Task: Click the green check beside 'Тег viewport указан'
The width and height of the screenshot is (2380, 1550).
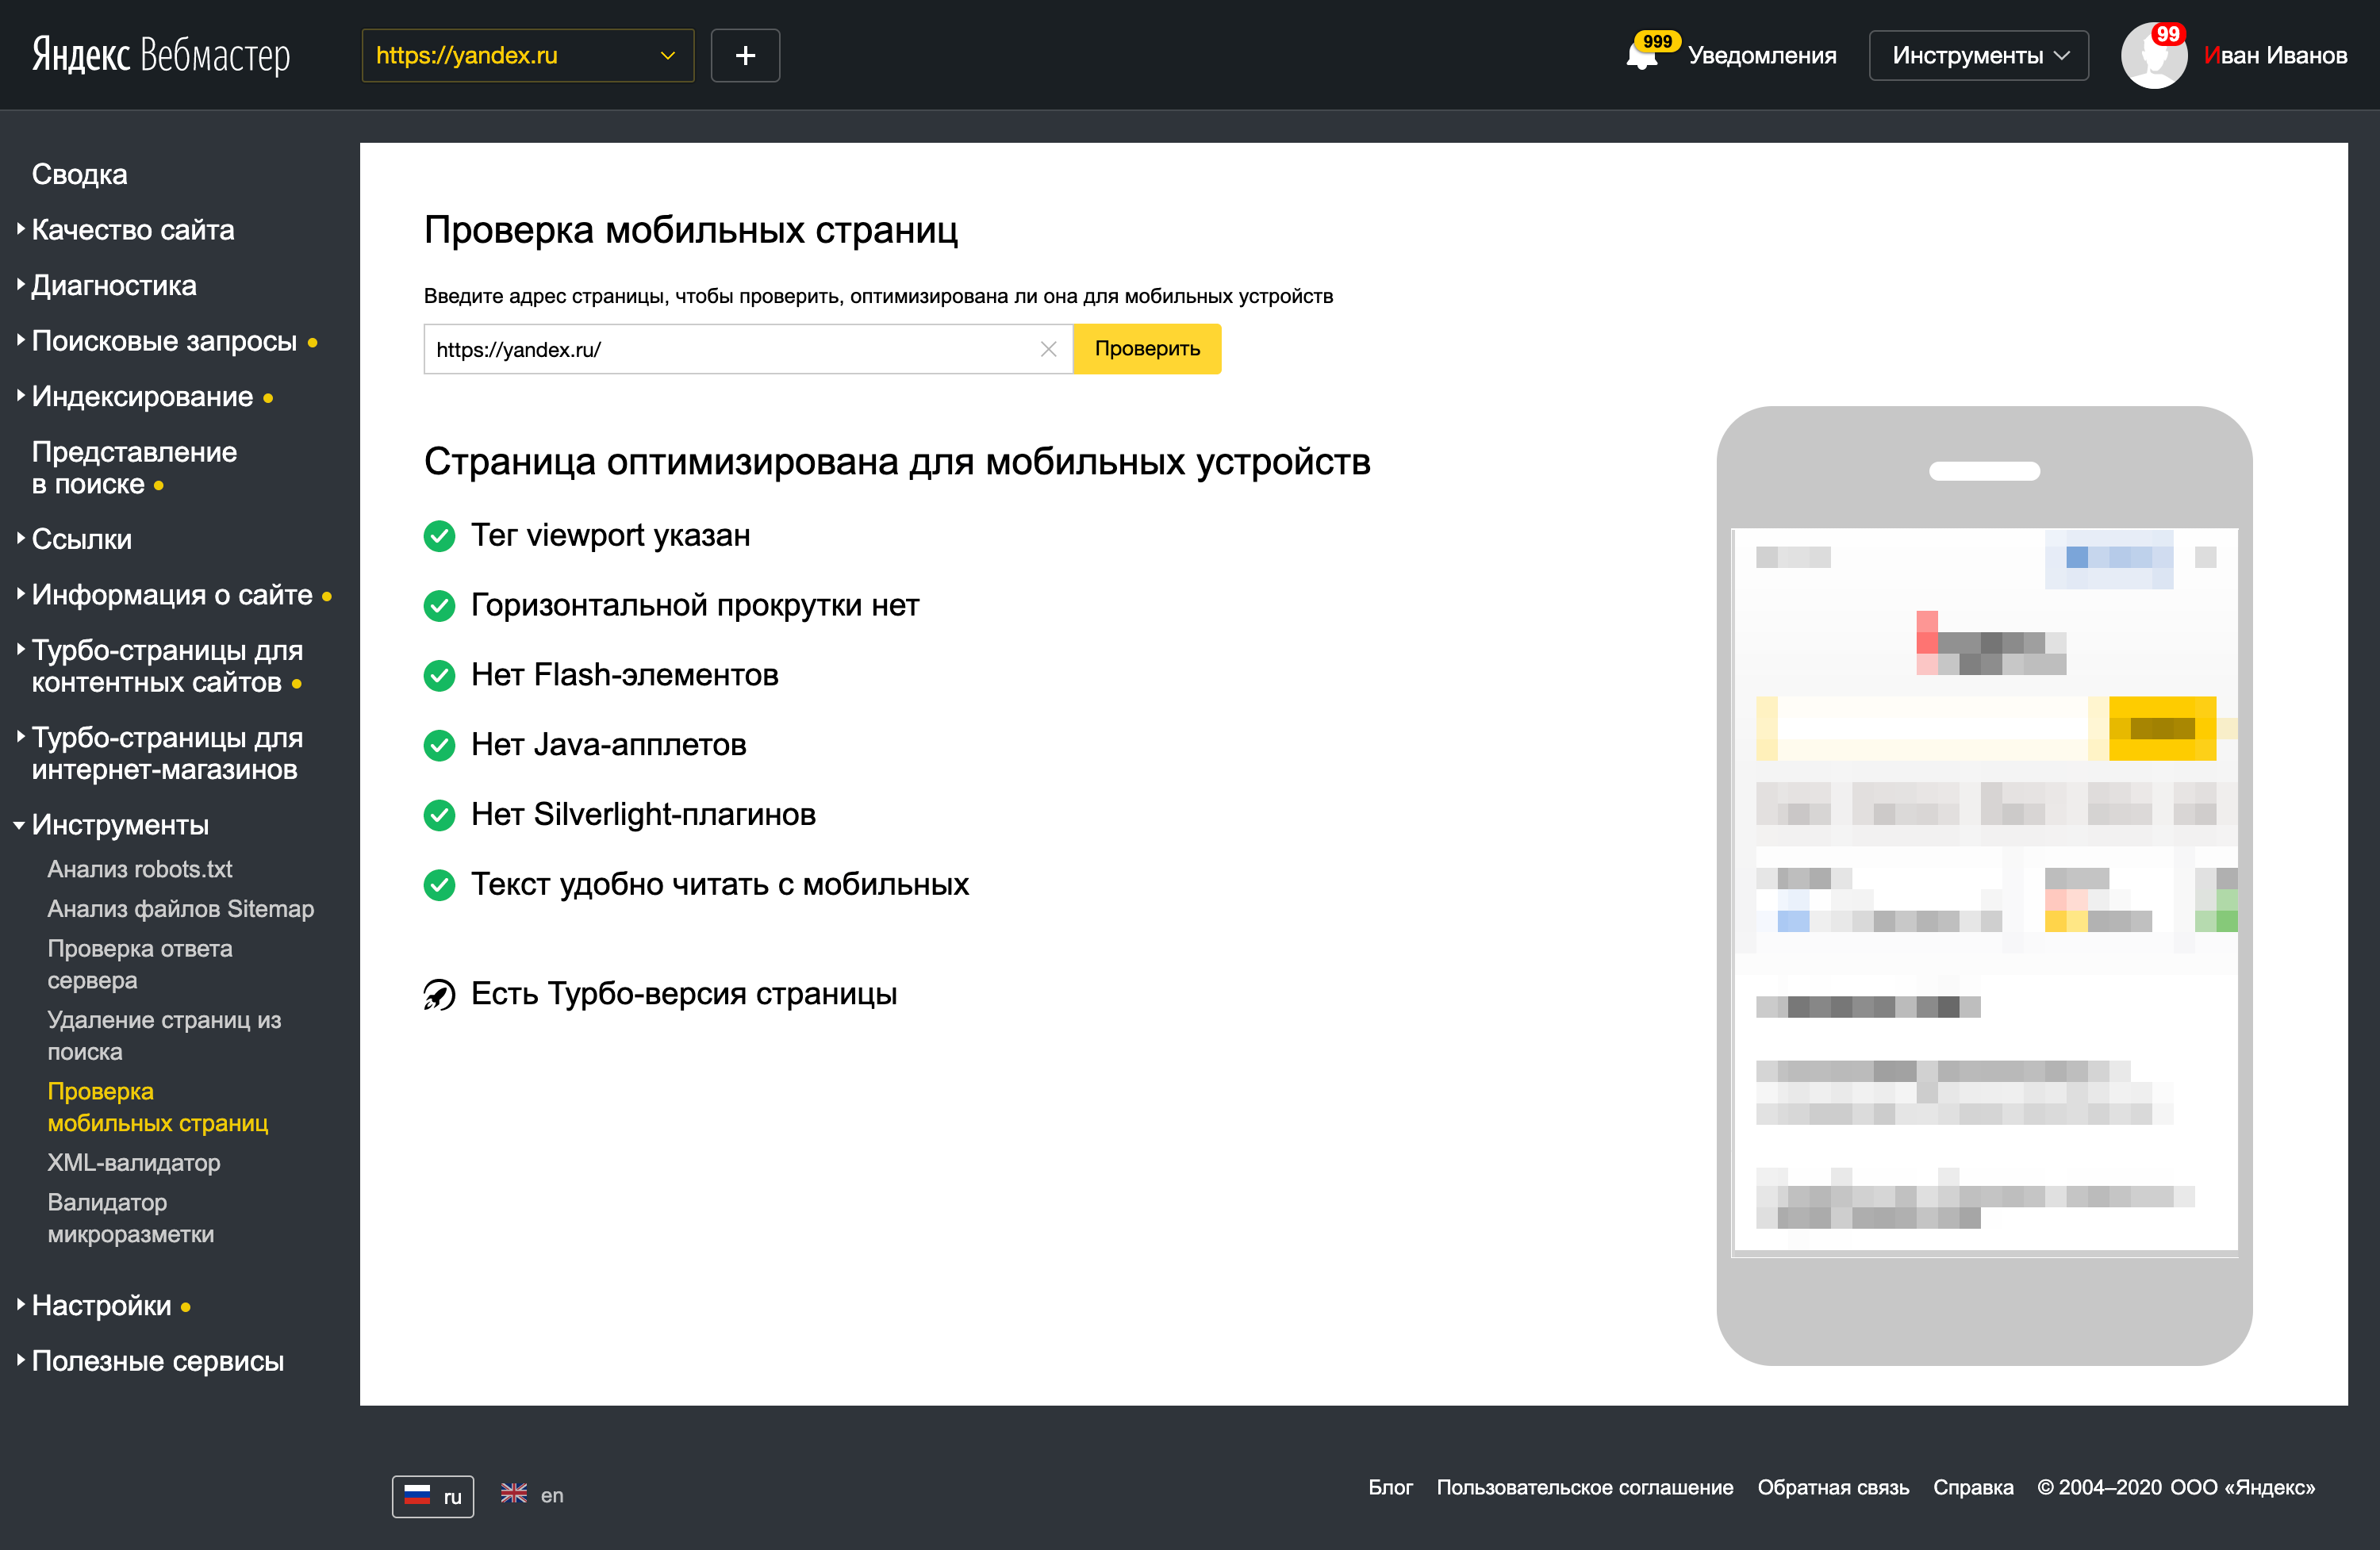Action: [439, 536]
